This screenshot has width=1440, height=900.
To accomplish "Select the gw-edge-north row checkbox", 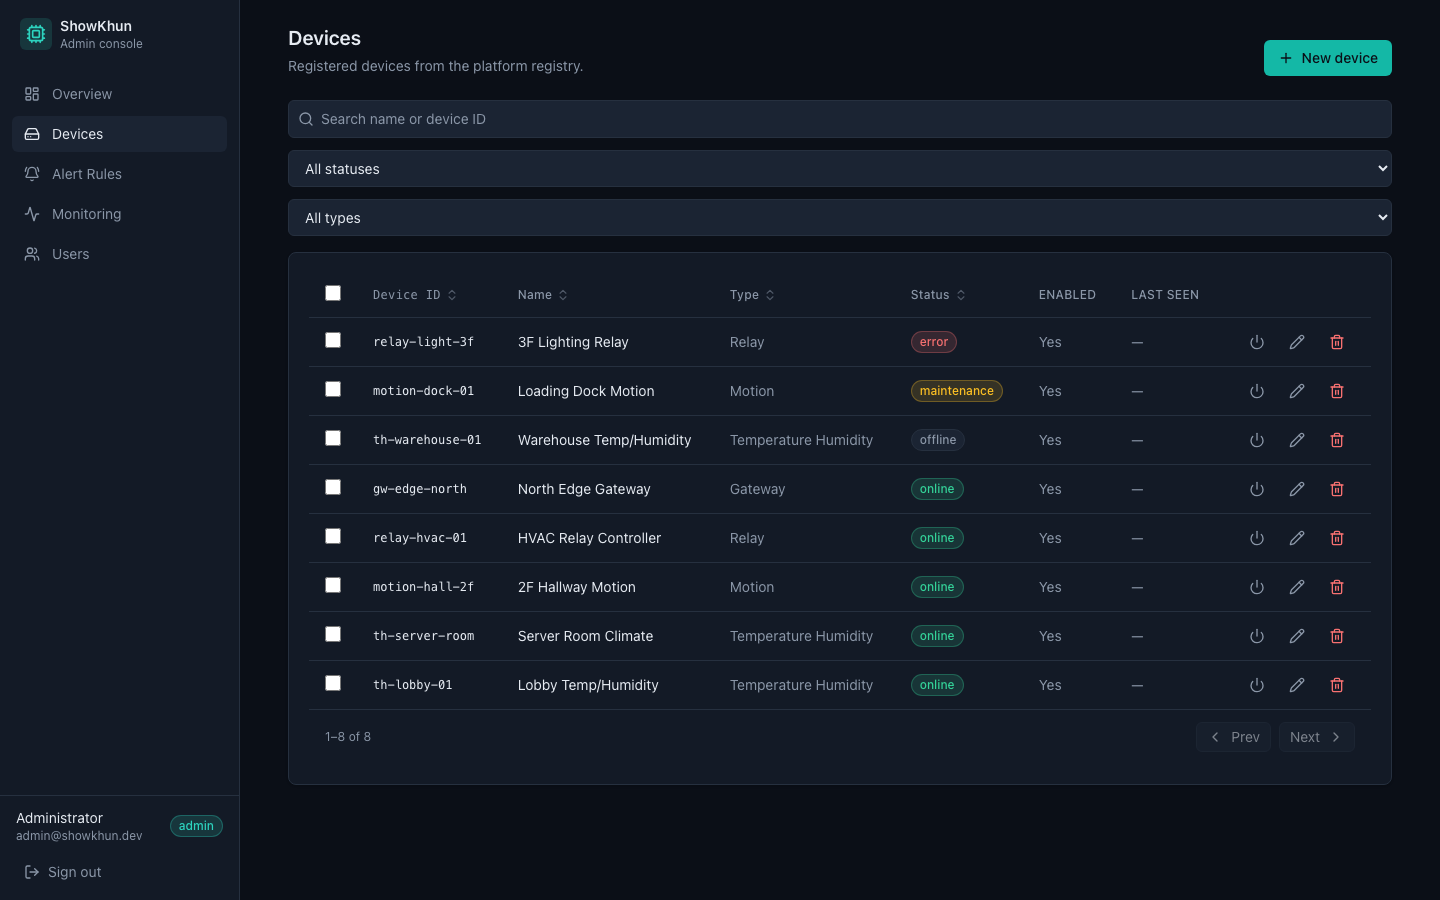I will coord(333,487).
